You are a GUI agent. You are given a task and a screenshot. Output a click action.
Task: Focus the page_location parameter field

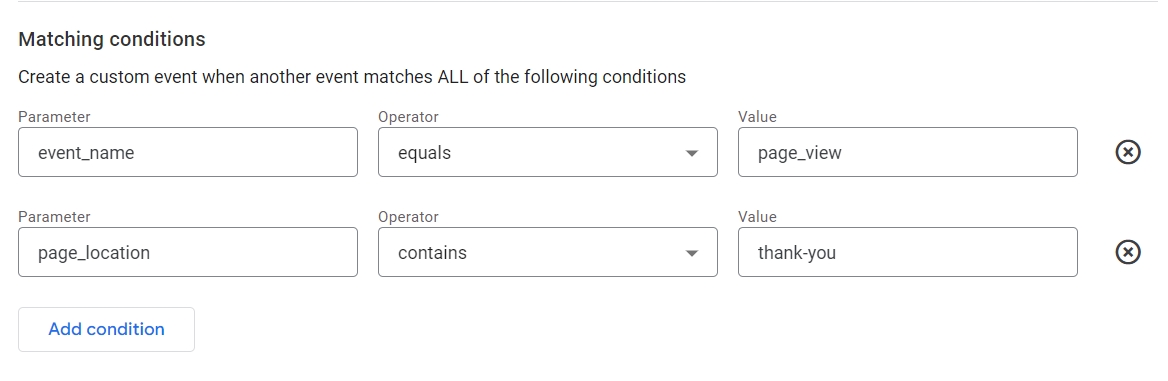(188, 252)
